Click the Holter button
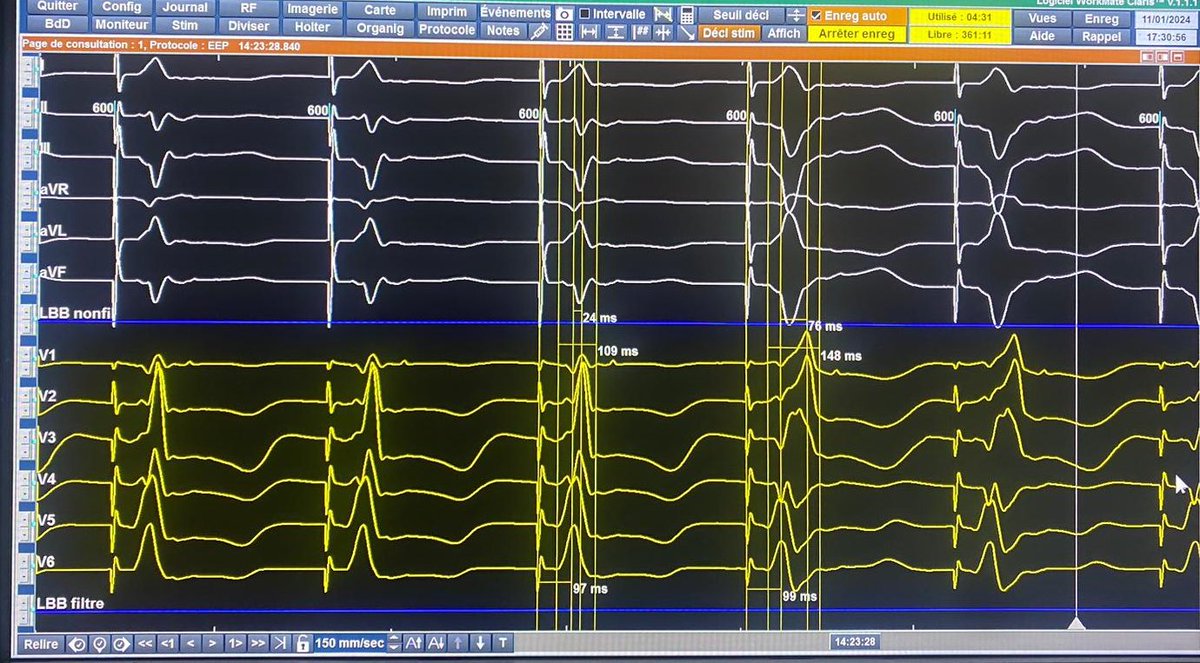 tap(312, 27)
